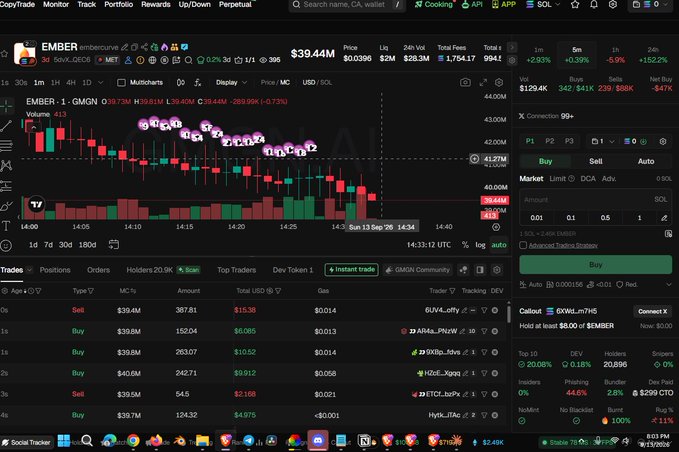Image resolution: width=679 pixels, height=452 pixels.
Task: Switch chart to MC in Price/MC toggle
Action: 285,82
